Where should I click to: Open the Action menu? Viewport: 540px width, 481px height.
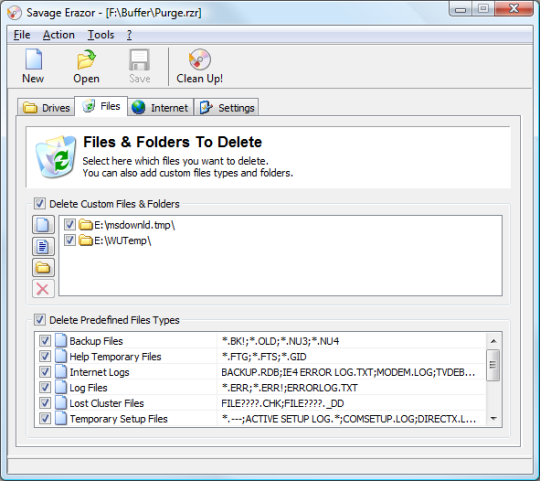pos(59,35)
